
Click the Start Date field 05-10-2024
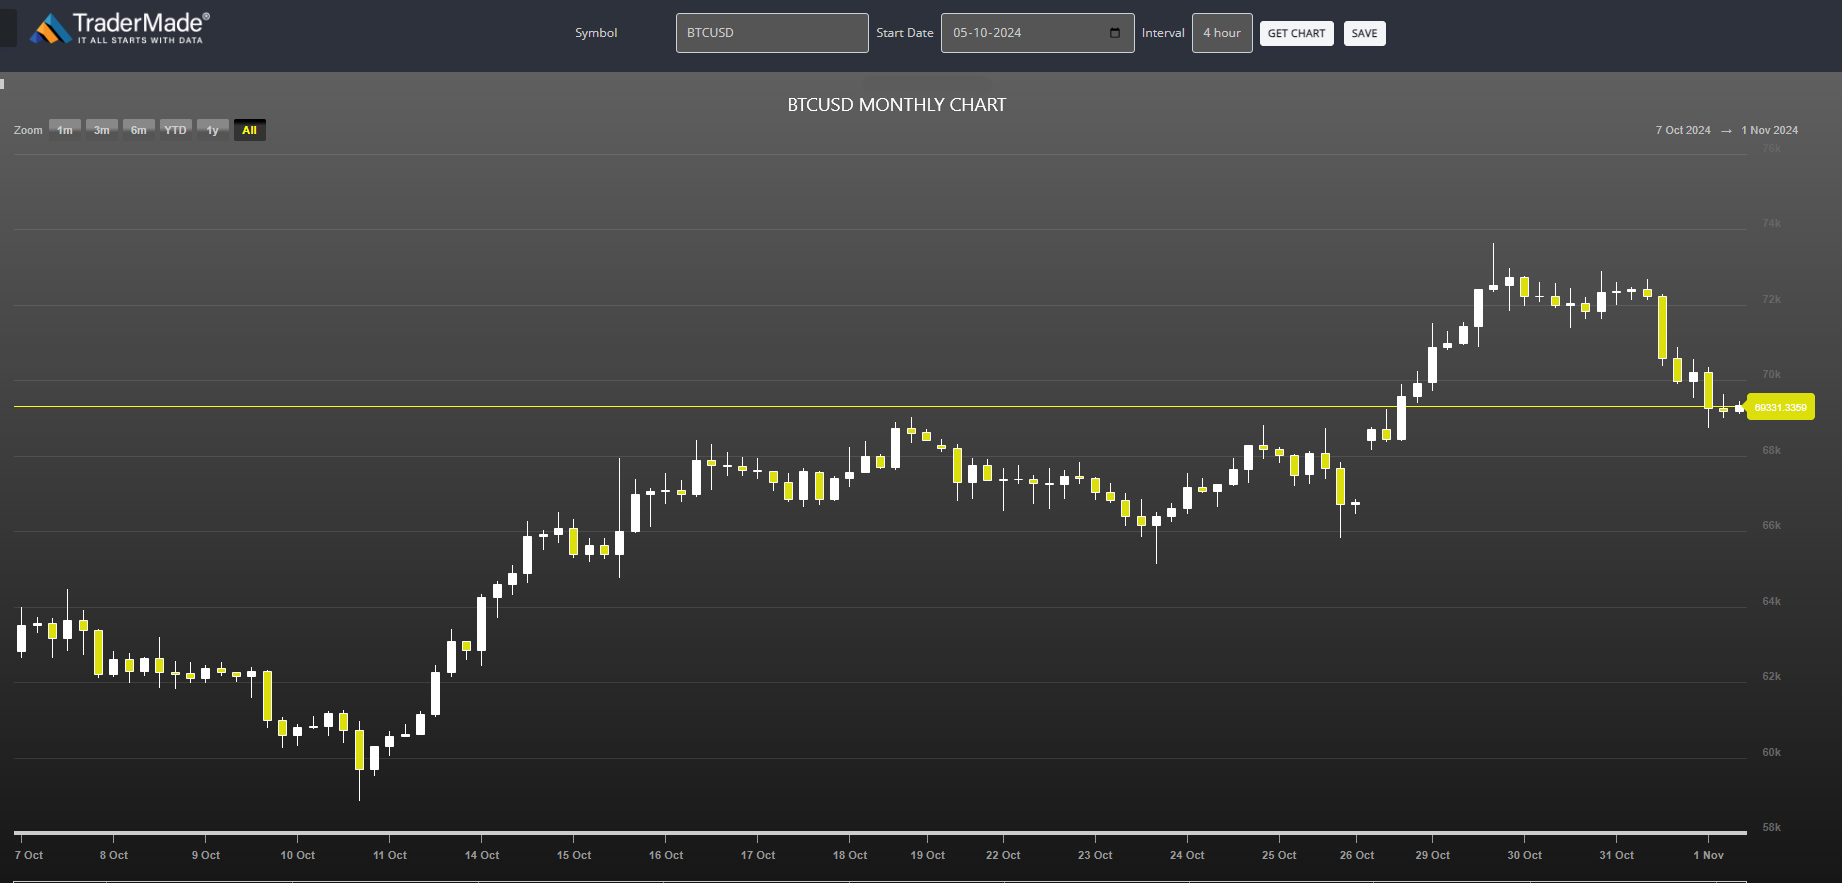pyautogui.click(x=1037, y=33)
